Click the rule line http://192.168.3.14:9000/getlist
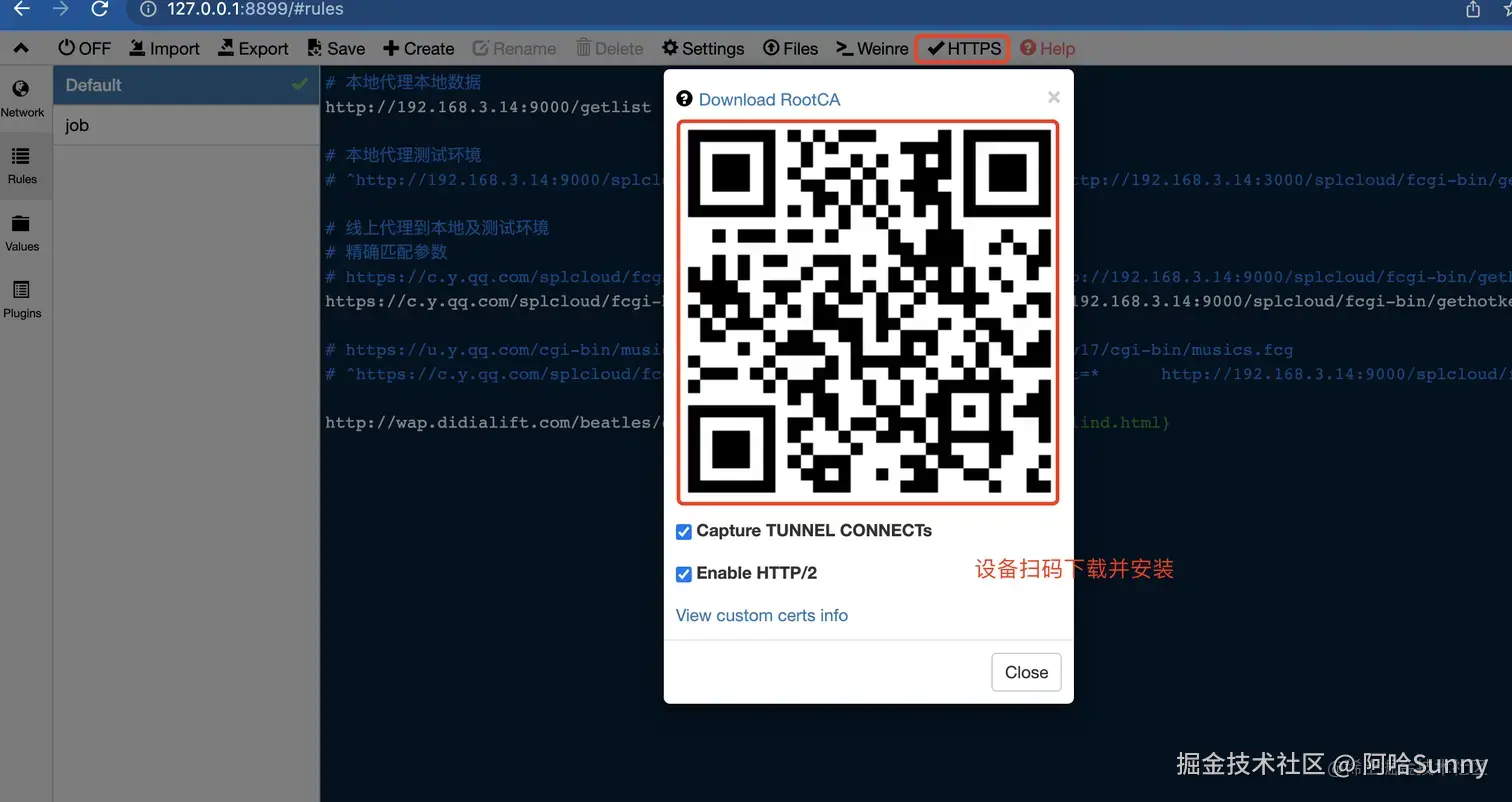Screen dimensions: 1512x802 coord(488,106)
